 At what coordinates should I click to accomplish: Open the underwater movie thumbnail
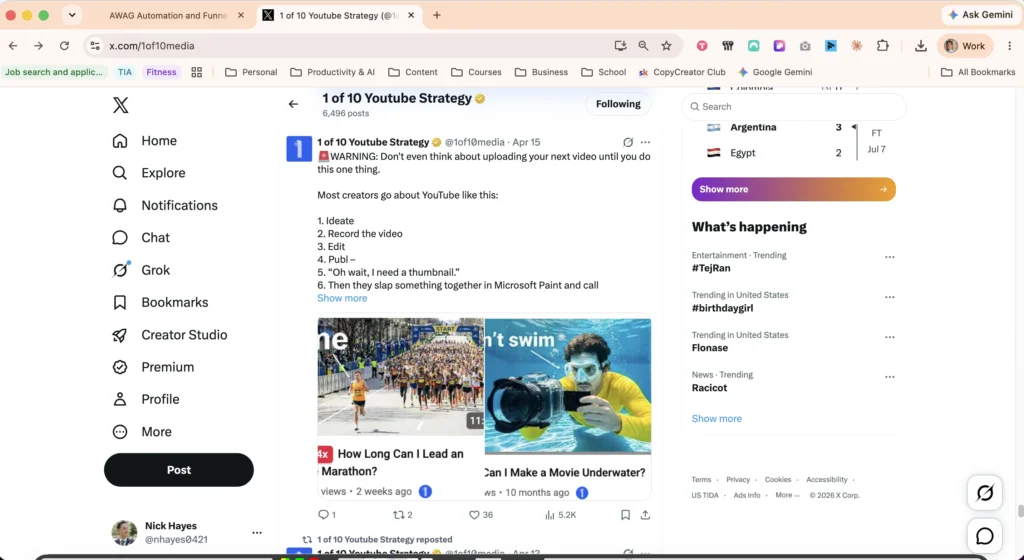tap(568, 386)
